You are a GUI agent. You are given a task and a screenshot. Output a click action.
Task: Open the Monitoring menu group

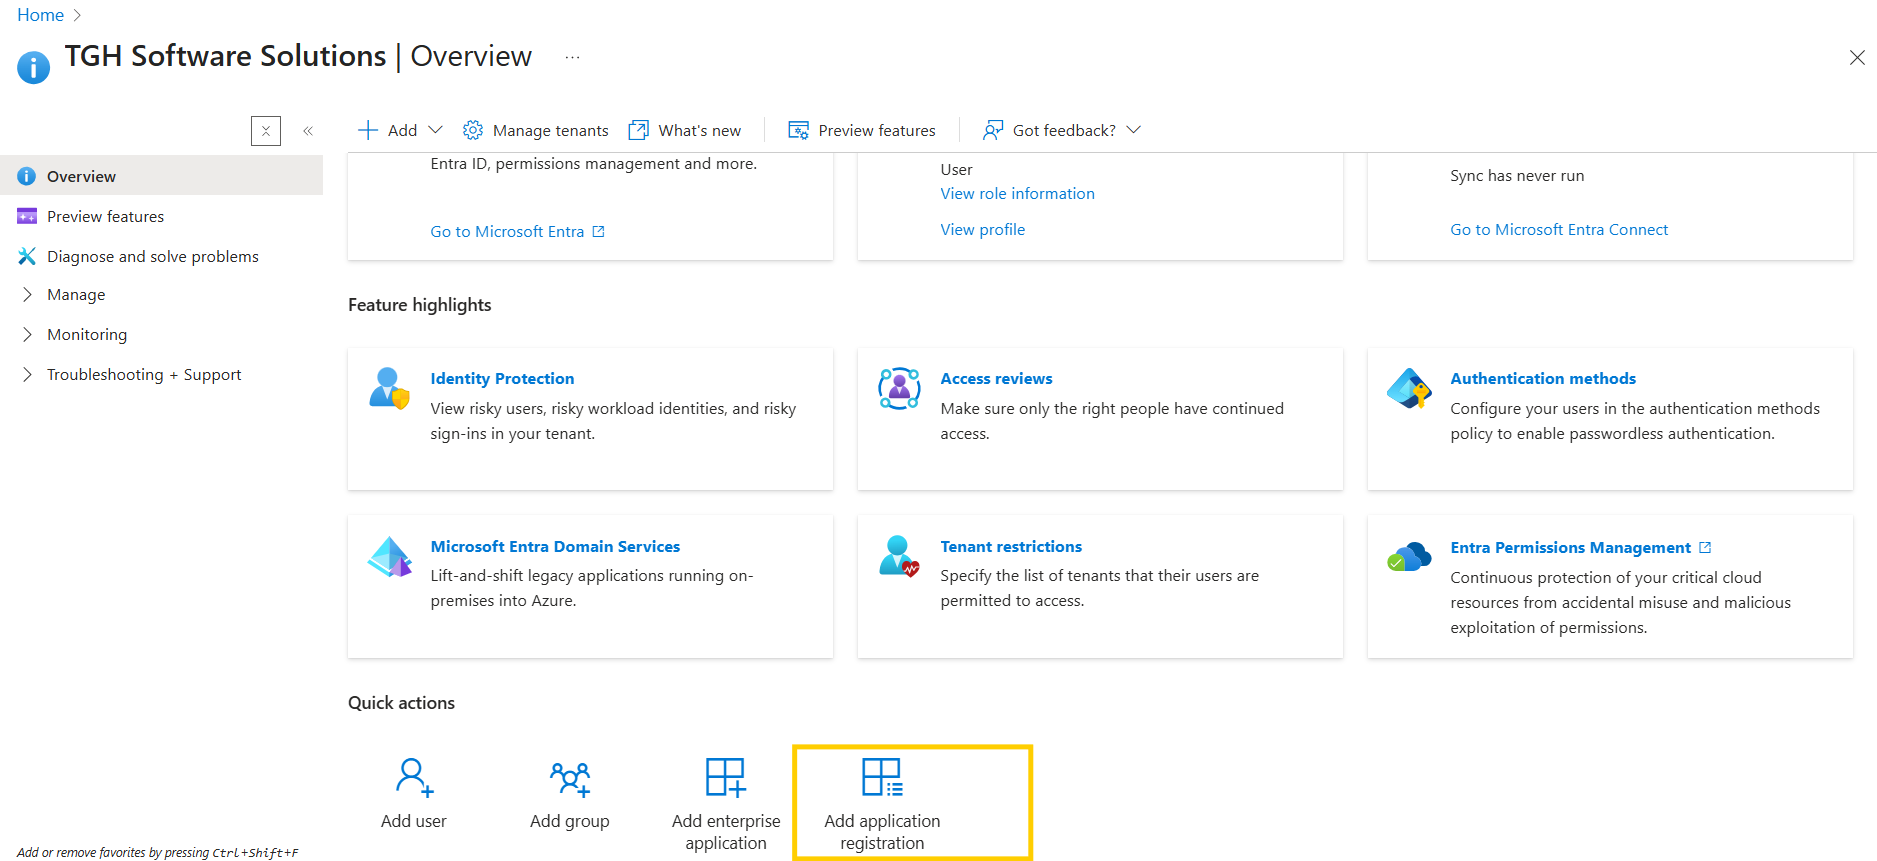coord(87,334)
